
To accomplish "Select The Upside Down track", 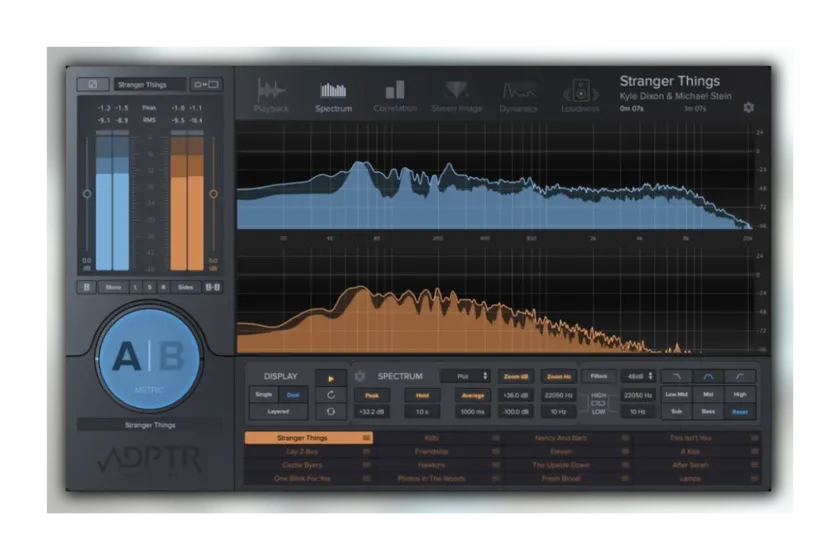I will pos(567,465).
